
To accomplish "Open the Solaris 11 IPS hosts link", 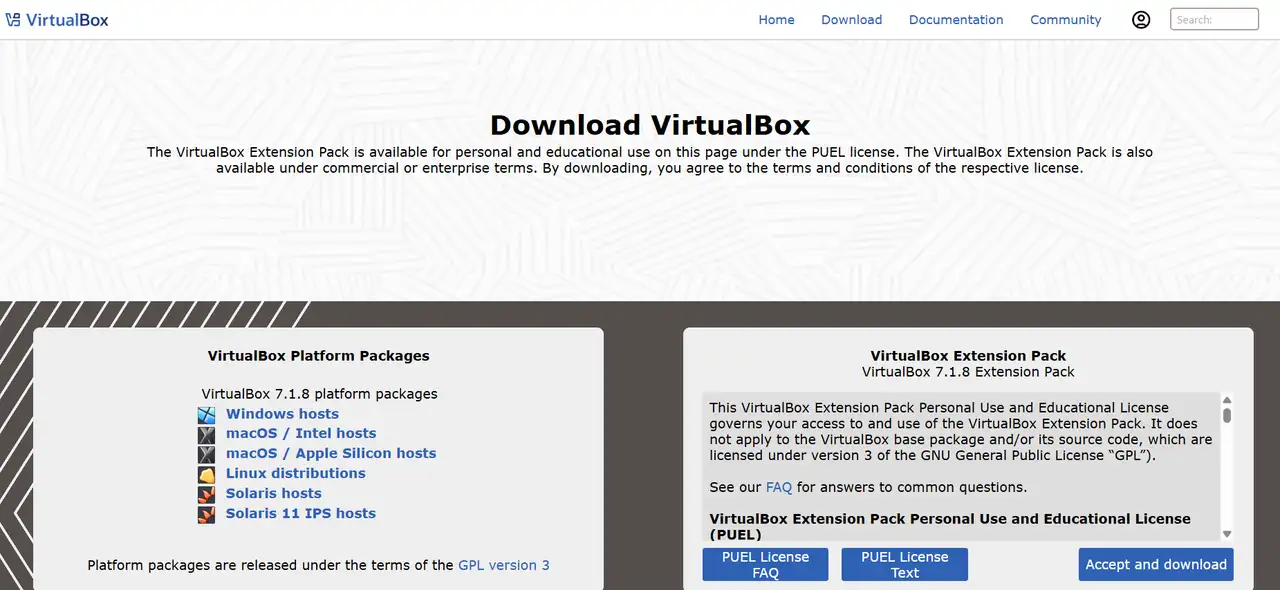I will [301, 513].
